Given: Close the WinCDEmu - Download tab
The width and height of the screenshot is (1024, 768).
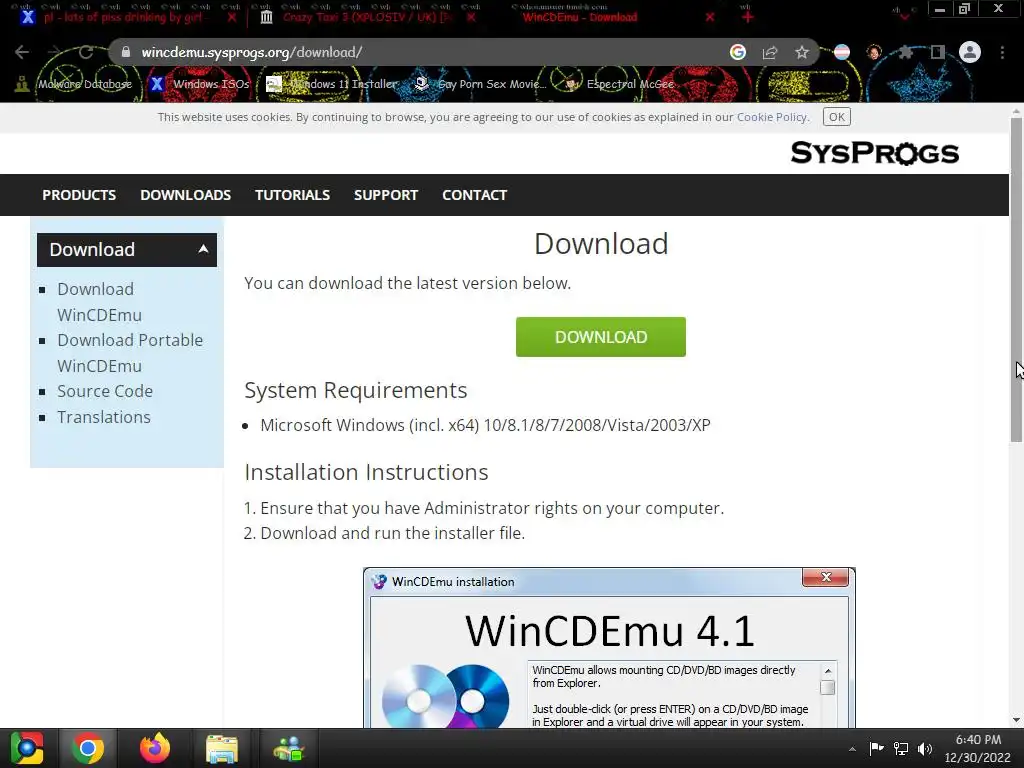Looking at the screenshot, I should click(x=710, y=18).
